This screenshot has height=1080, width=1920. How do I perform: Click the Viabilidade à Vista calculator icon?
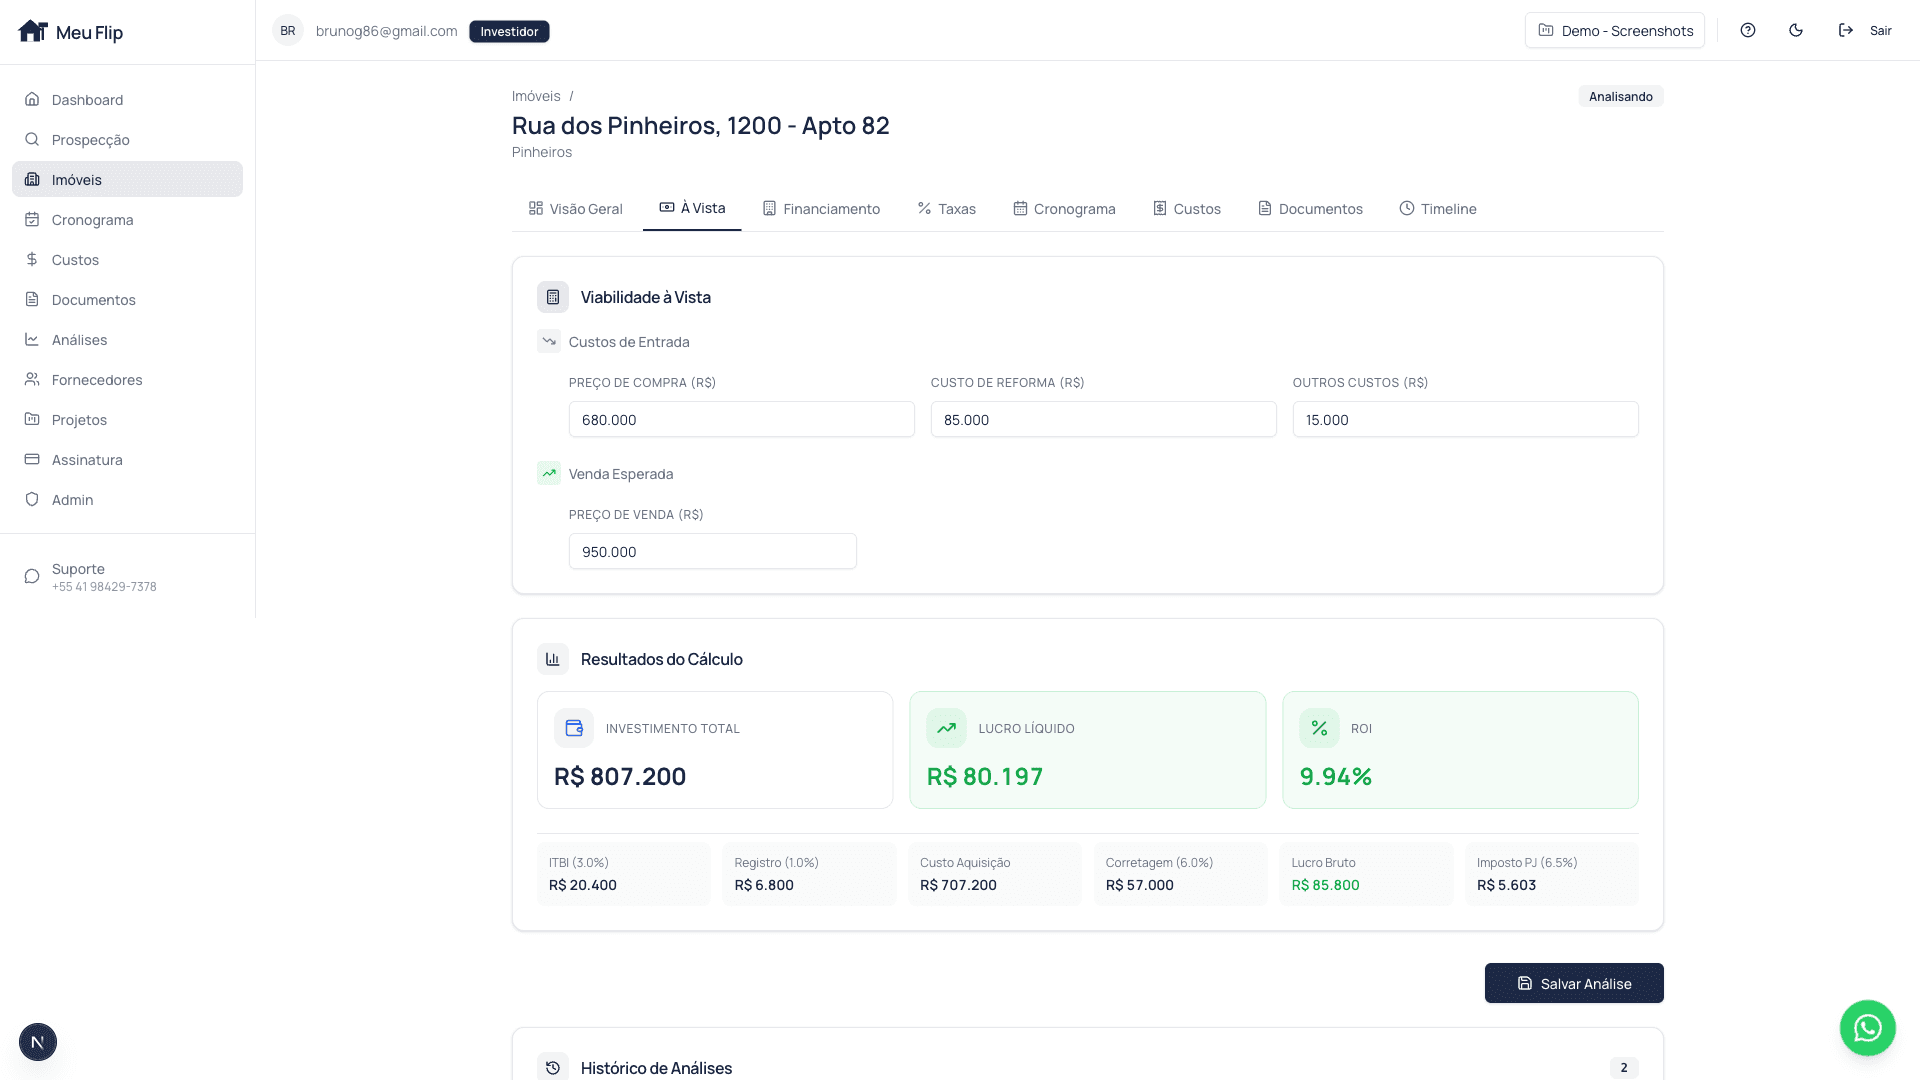[553, 297]
